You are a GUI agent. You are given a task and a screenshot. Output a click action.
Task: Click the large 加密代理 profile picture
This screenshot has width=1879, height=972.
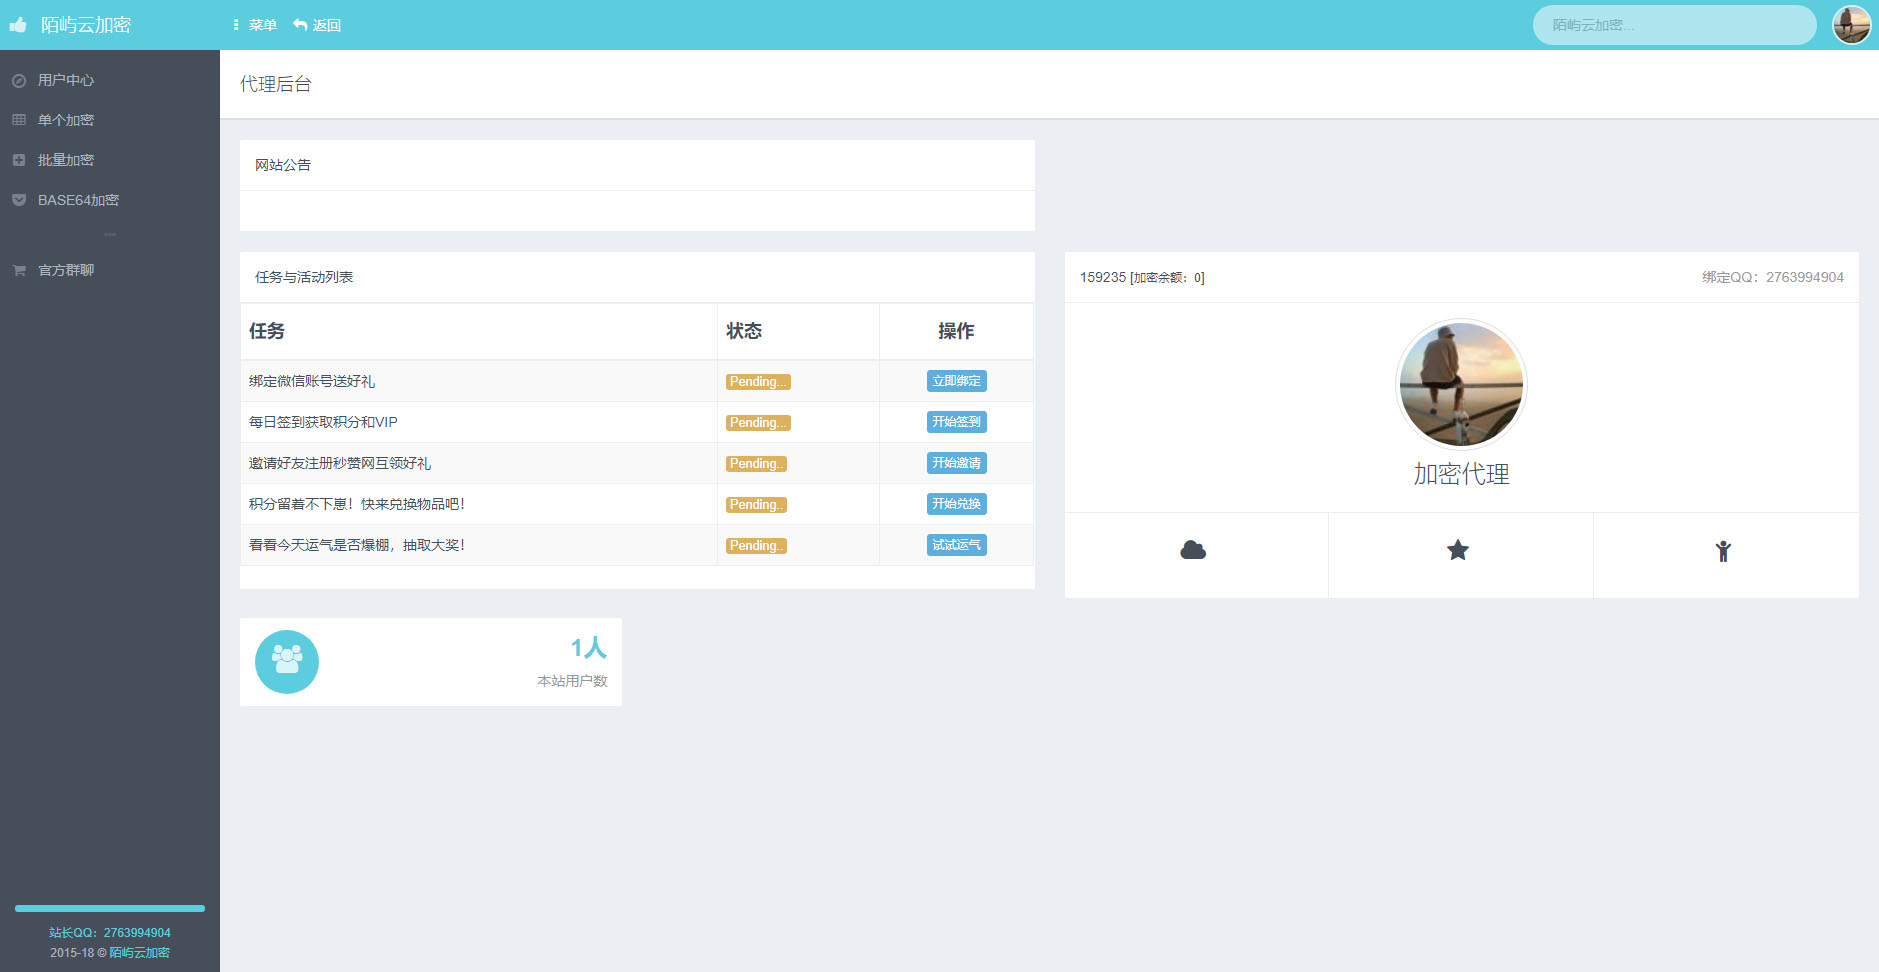(1461, 384)
